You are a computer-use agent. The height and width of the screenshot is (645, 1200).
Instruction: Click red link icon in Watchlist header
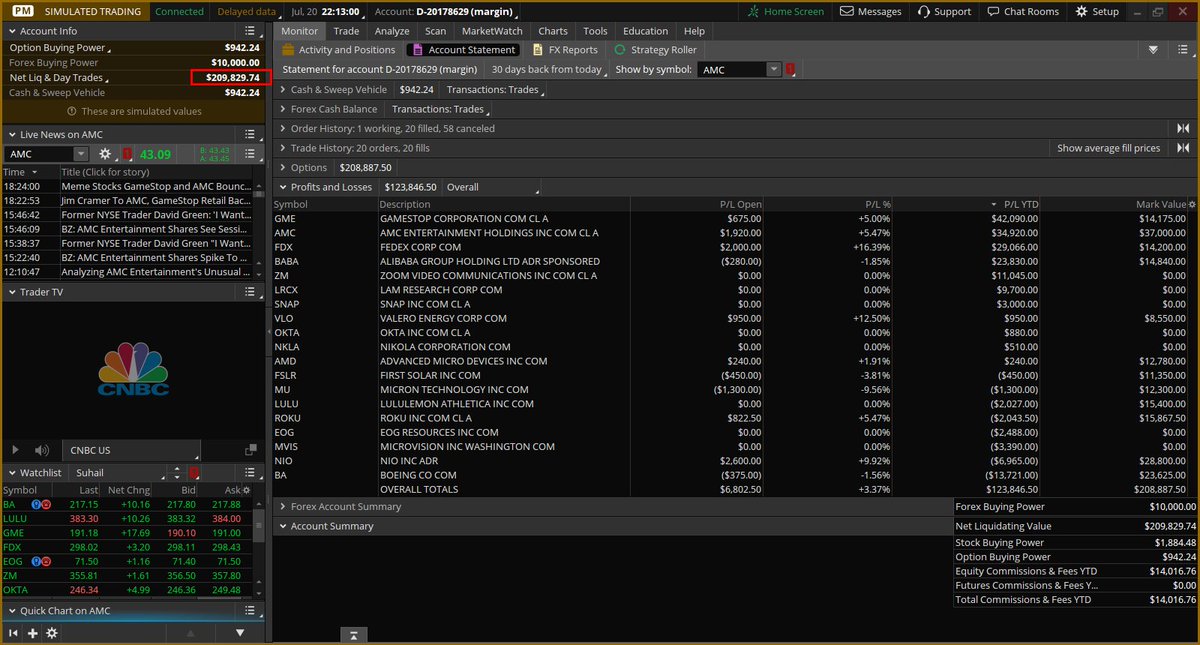(x=194, y=472)
